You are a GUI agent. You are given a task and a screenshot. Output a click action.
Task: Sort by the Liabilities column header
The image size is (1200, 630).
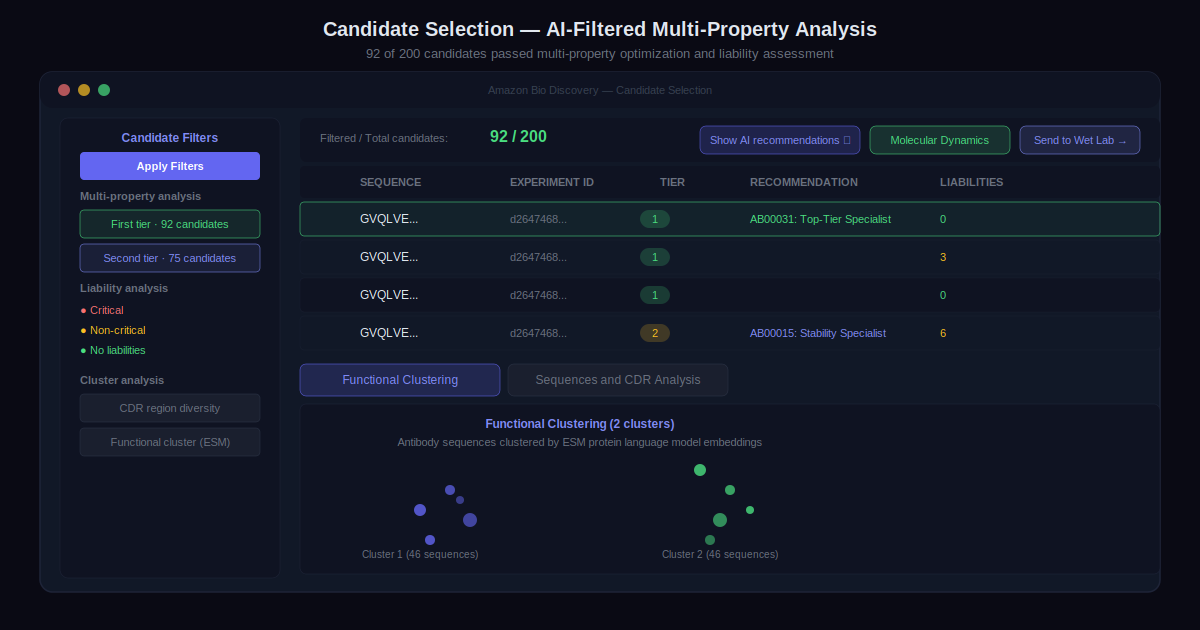coord(971,182)
